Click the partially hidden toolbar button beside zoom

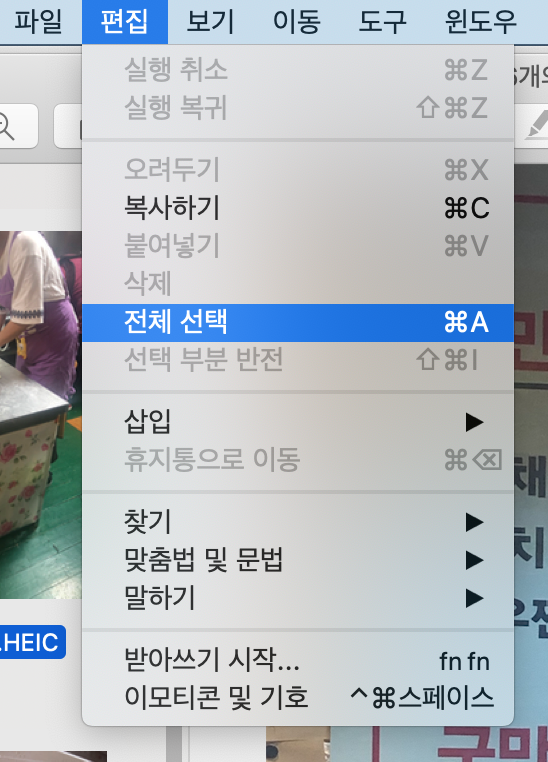(x=68, y=126)
